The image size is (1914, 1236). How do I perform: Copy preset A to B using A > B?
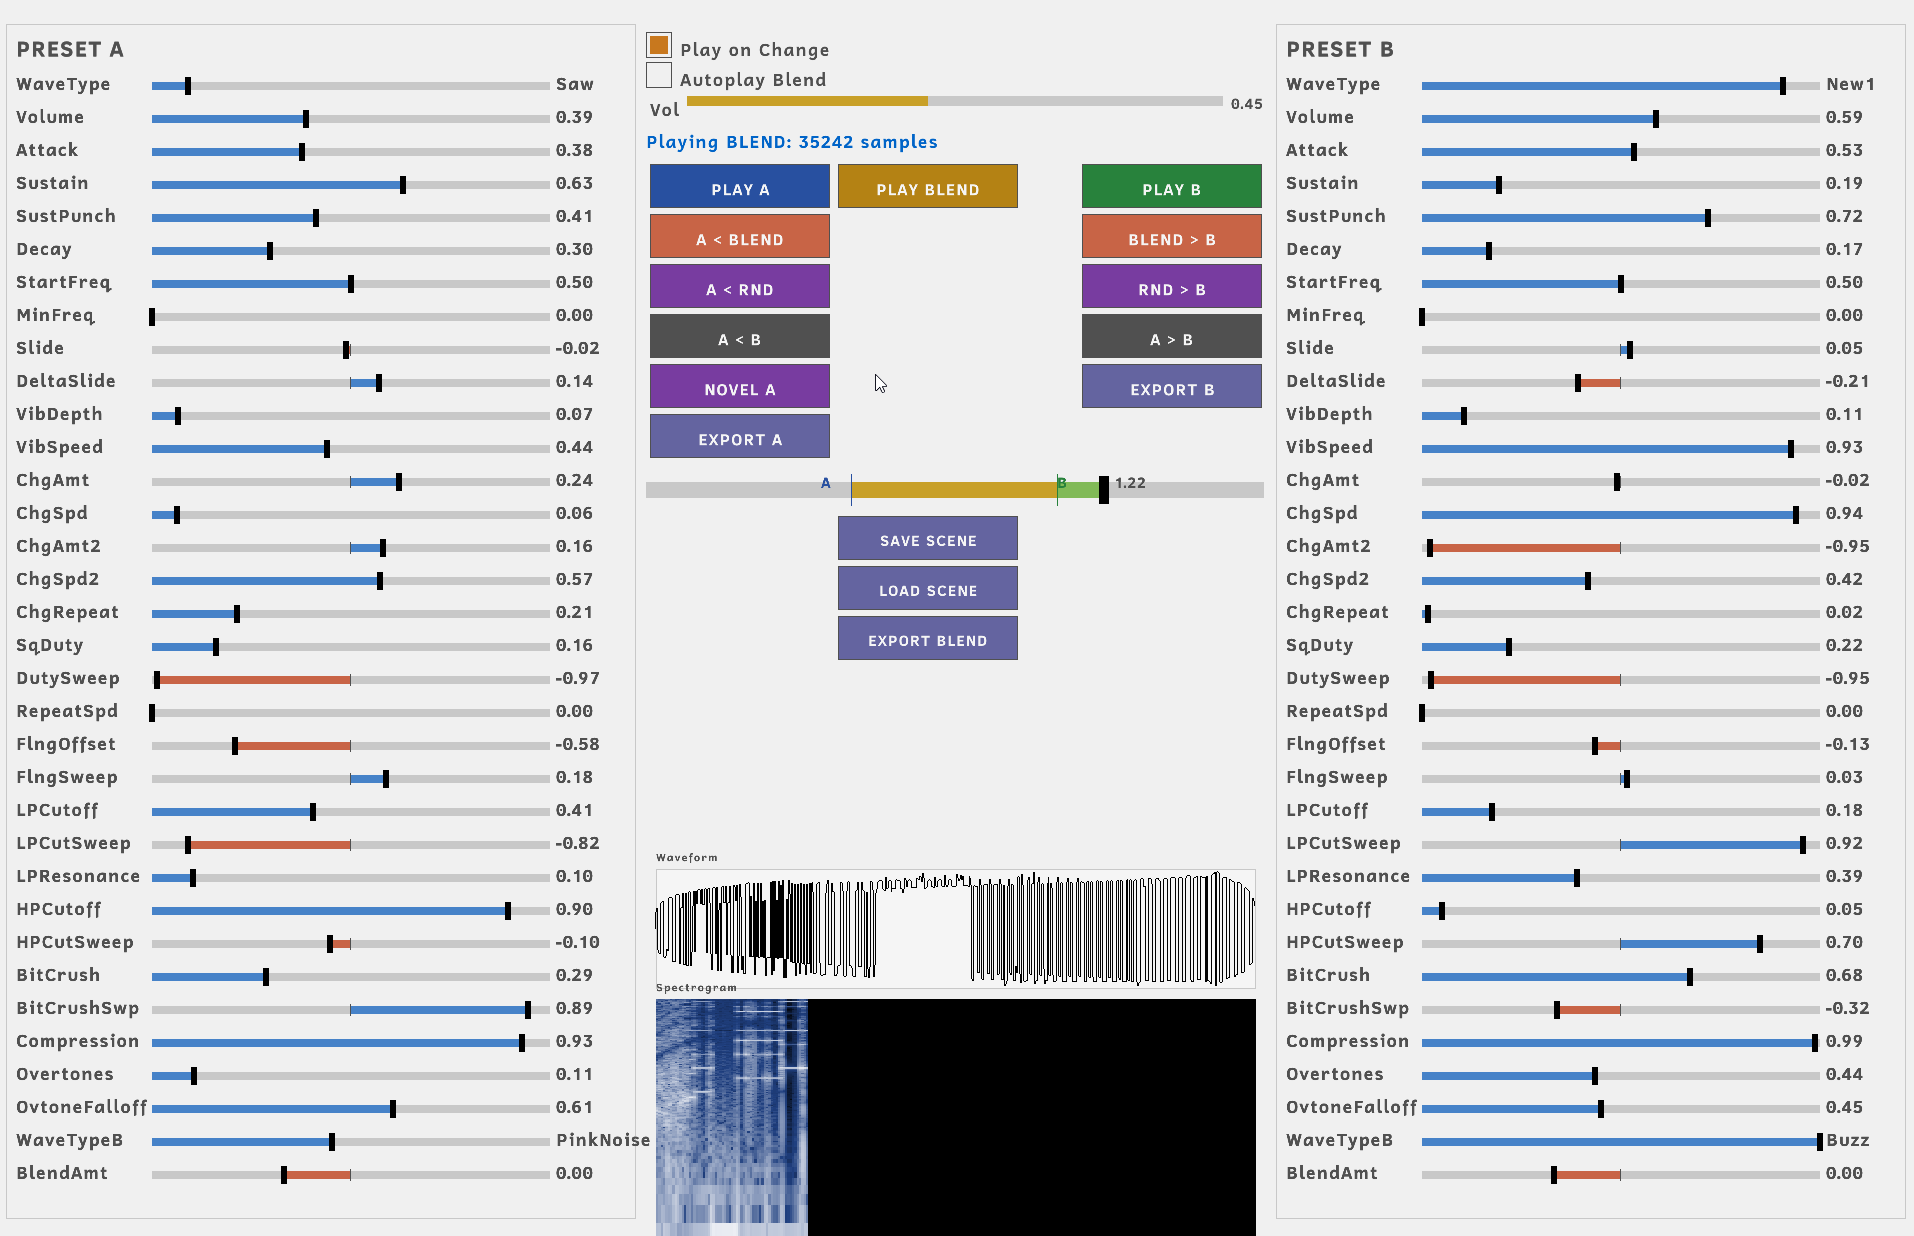tap(1172, 337)
